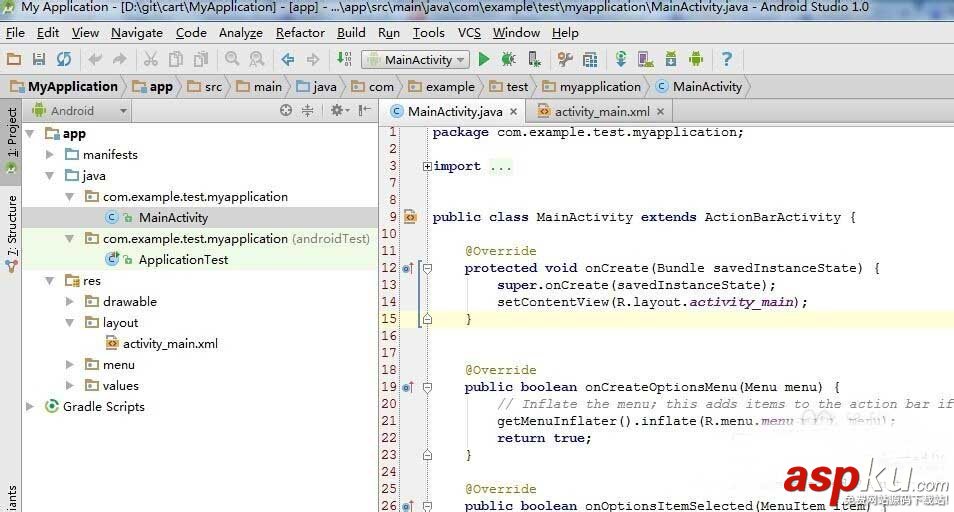Toggle the 1: Project side tab
Image resolution: width=954 pixels, height=512 pixels.
[12, 140]
